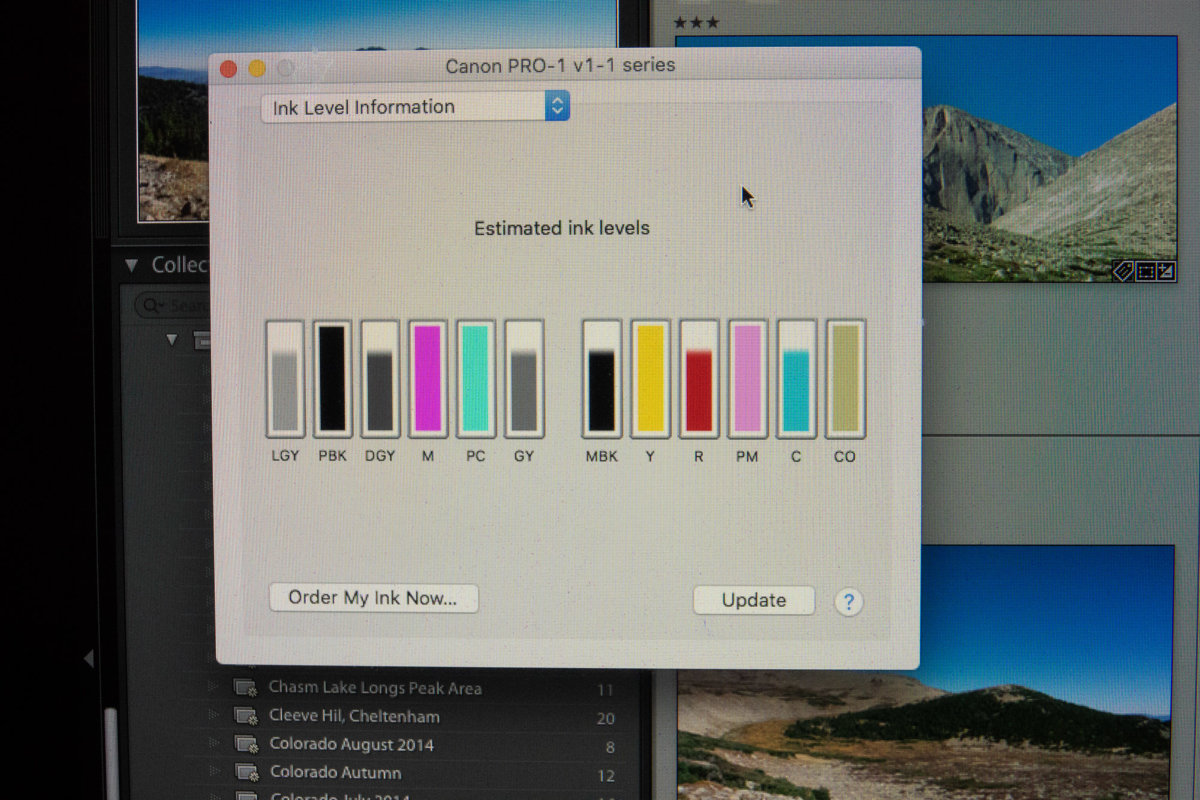Collapse the collection set disclosure triangle
1200x800 pixels.
coord(172,340)
